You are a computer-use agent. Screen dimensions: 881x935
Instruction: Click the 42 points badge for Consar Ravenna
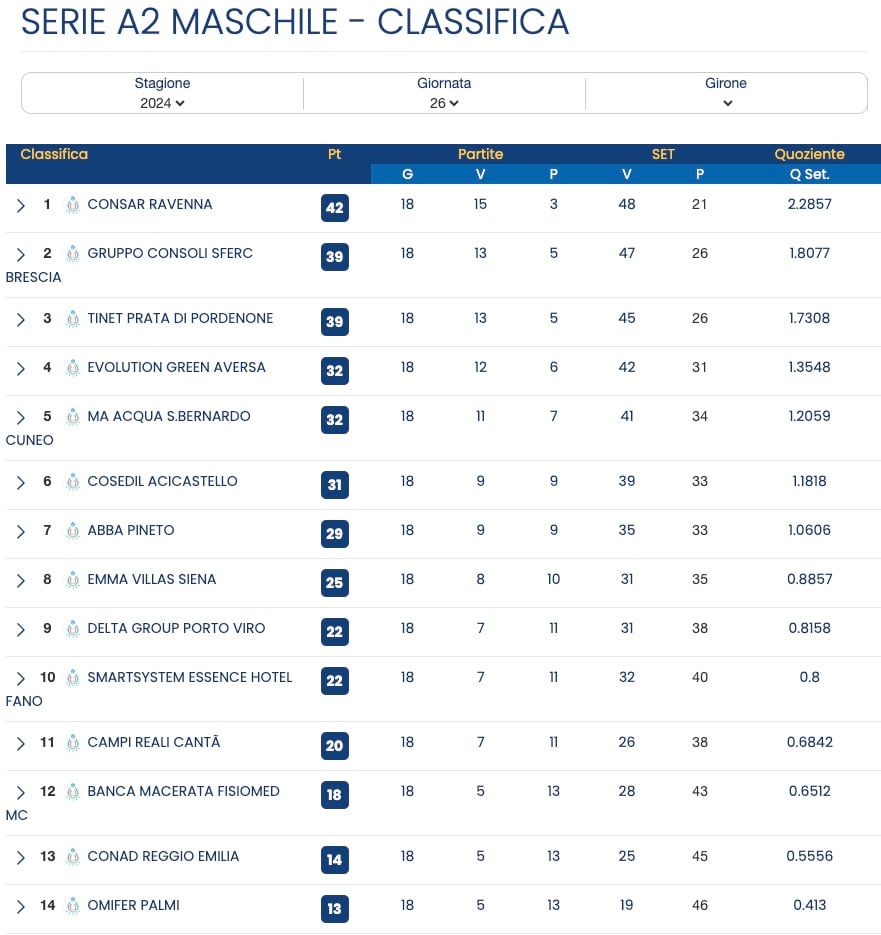(x=335, y=208)
